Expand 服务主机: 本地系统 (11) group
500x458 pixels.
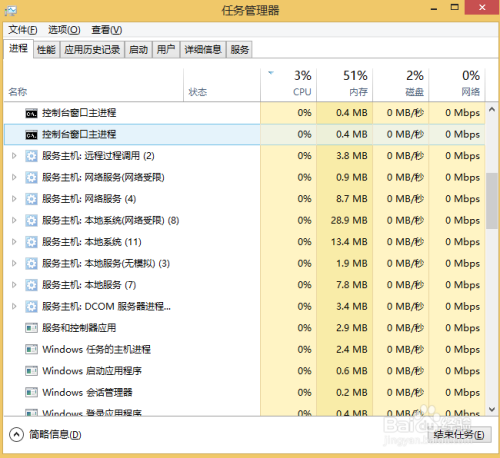tap(14, 242)
